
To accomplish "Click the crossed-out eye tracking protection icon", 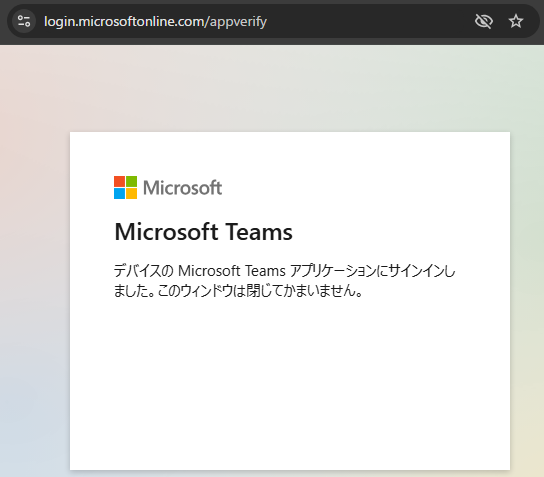I will [x=484, y=21].
